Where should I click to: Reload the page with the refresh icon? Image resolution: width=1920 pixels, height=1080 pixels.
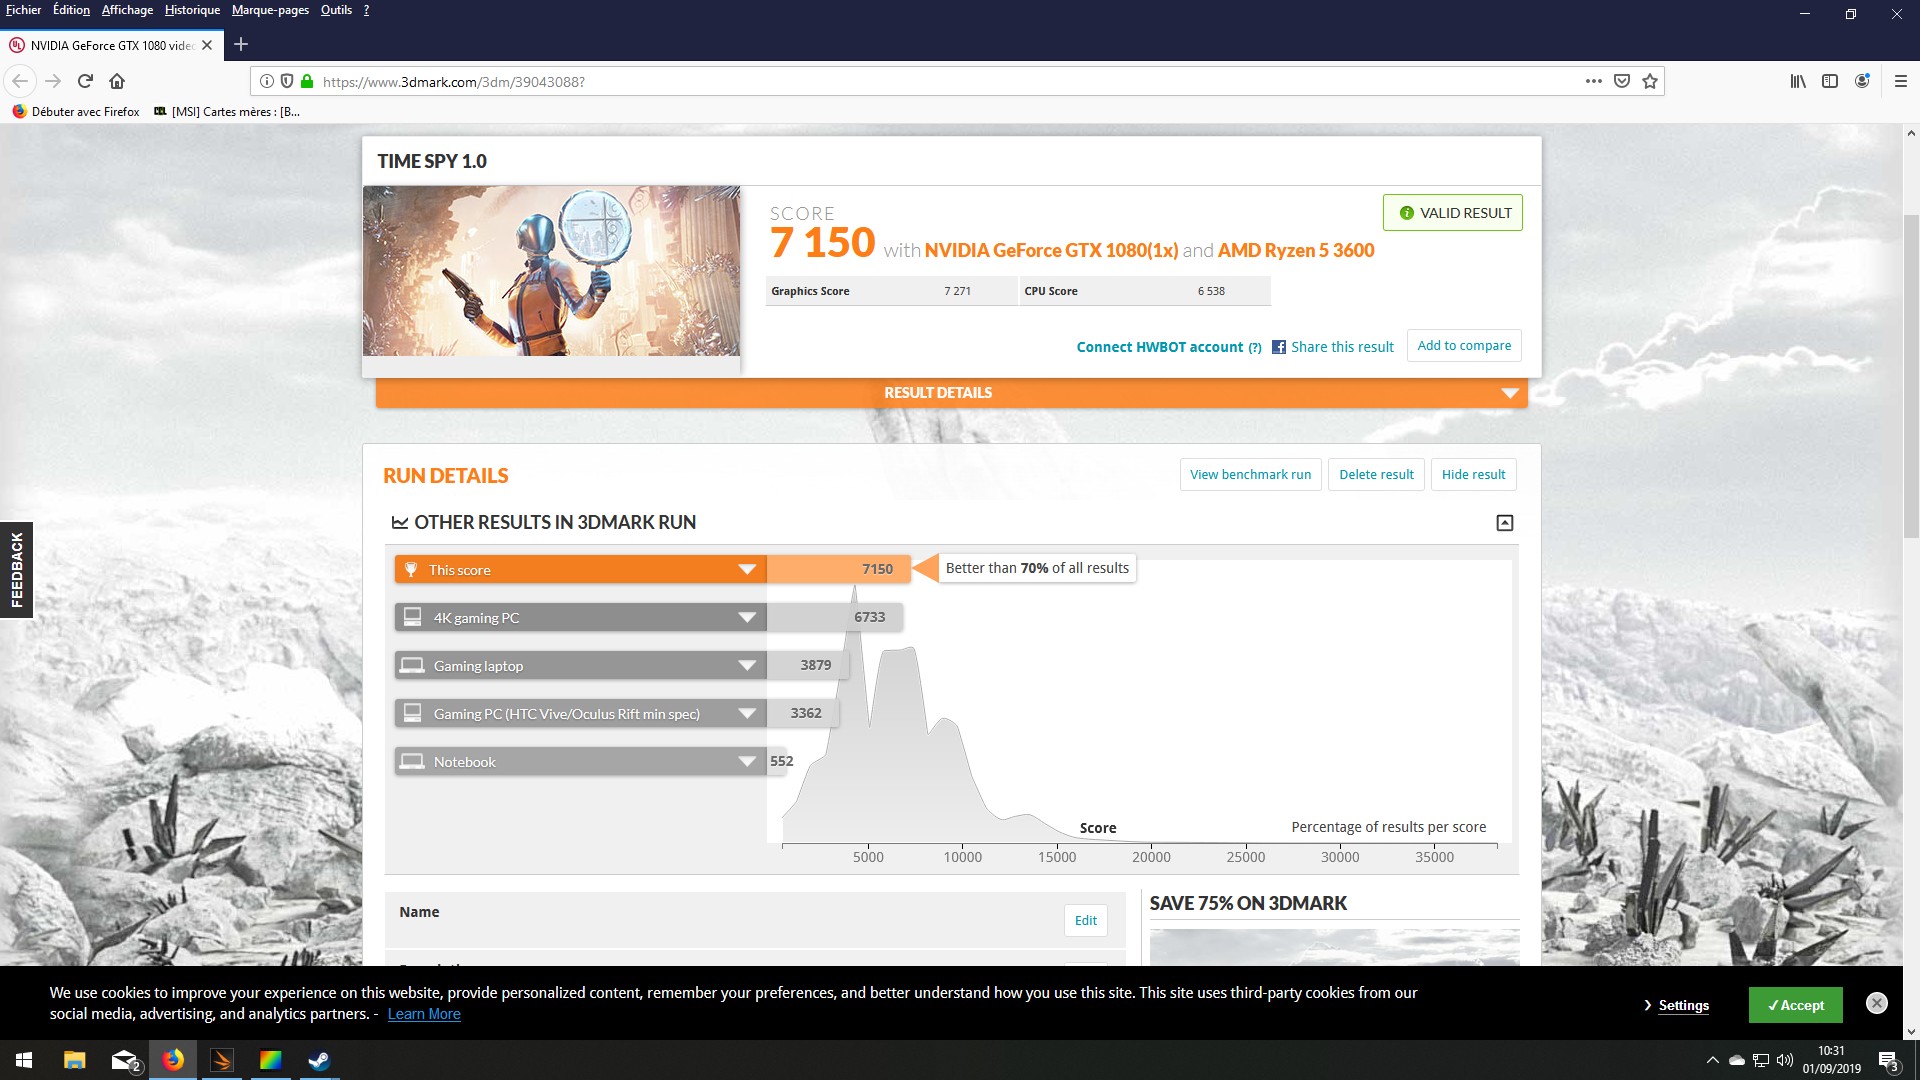click(x=85, y=81)
